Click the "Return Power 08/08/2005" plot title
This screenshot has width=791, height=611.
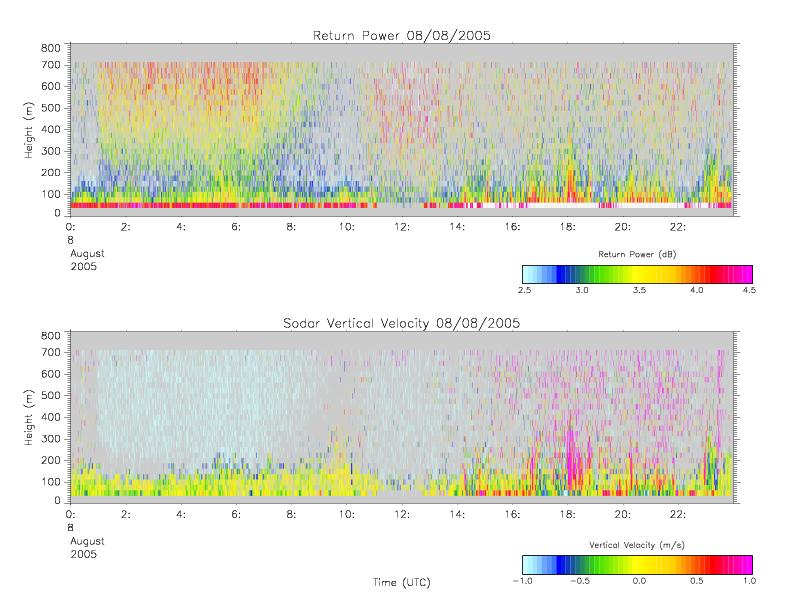pos(402,35)
